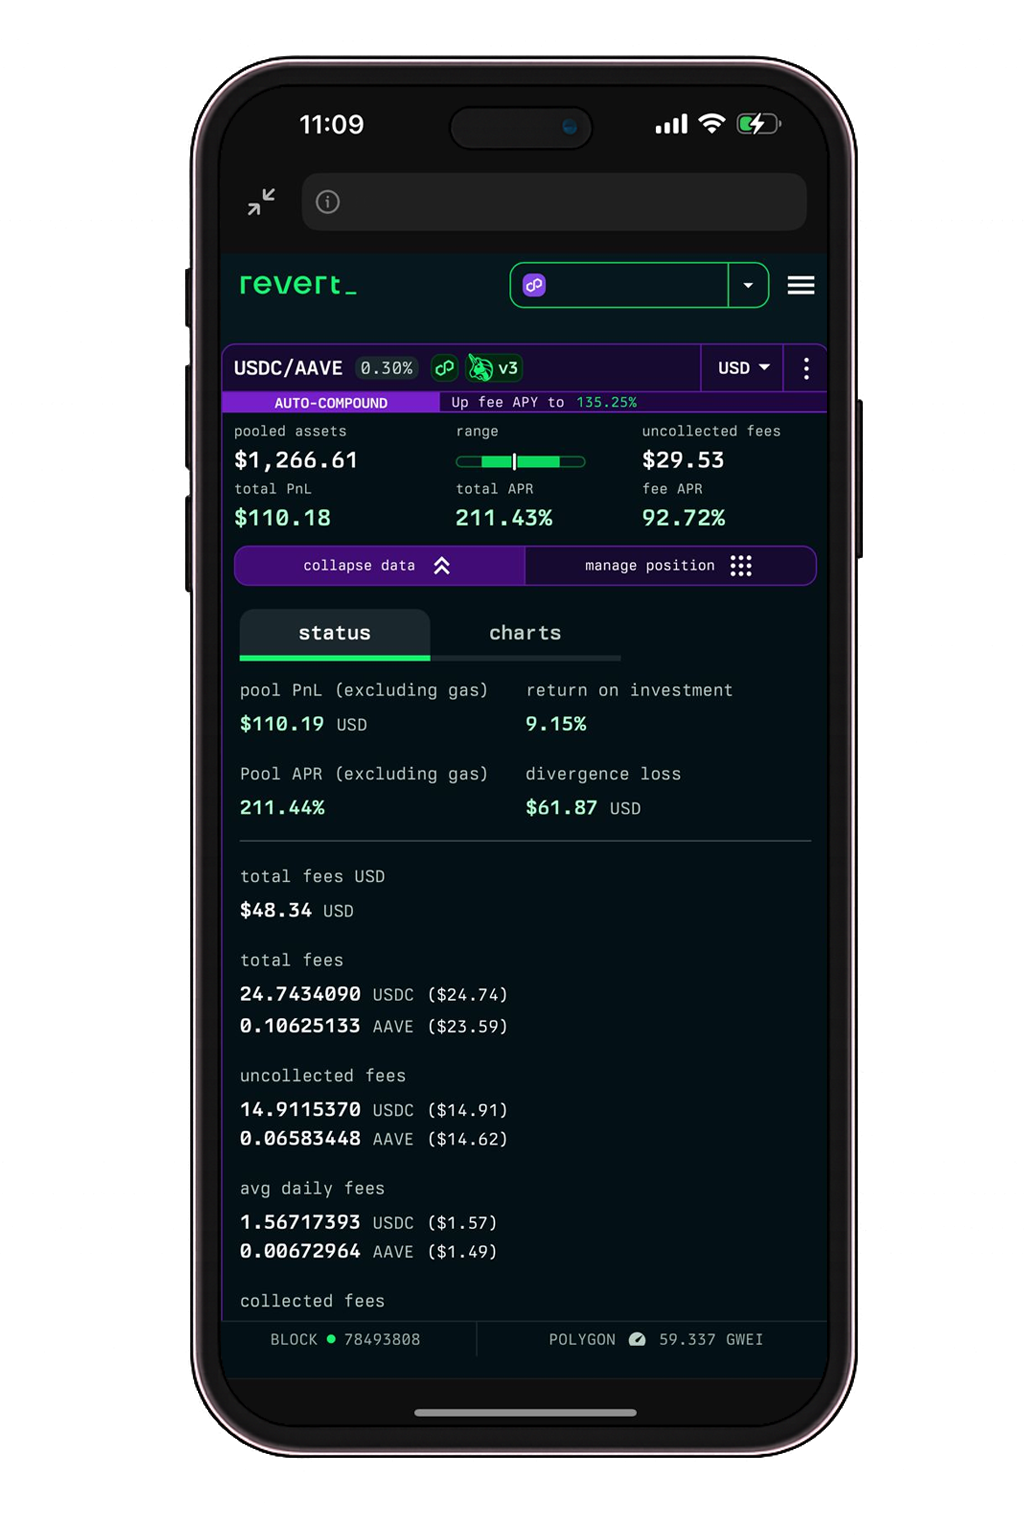The height and width of the screenshot is (1536, 1024).
Task: Open the network selector dropdown arrow
Action: [x=748, y=285]
